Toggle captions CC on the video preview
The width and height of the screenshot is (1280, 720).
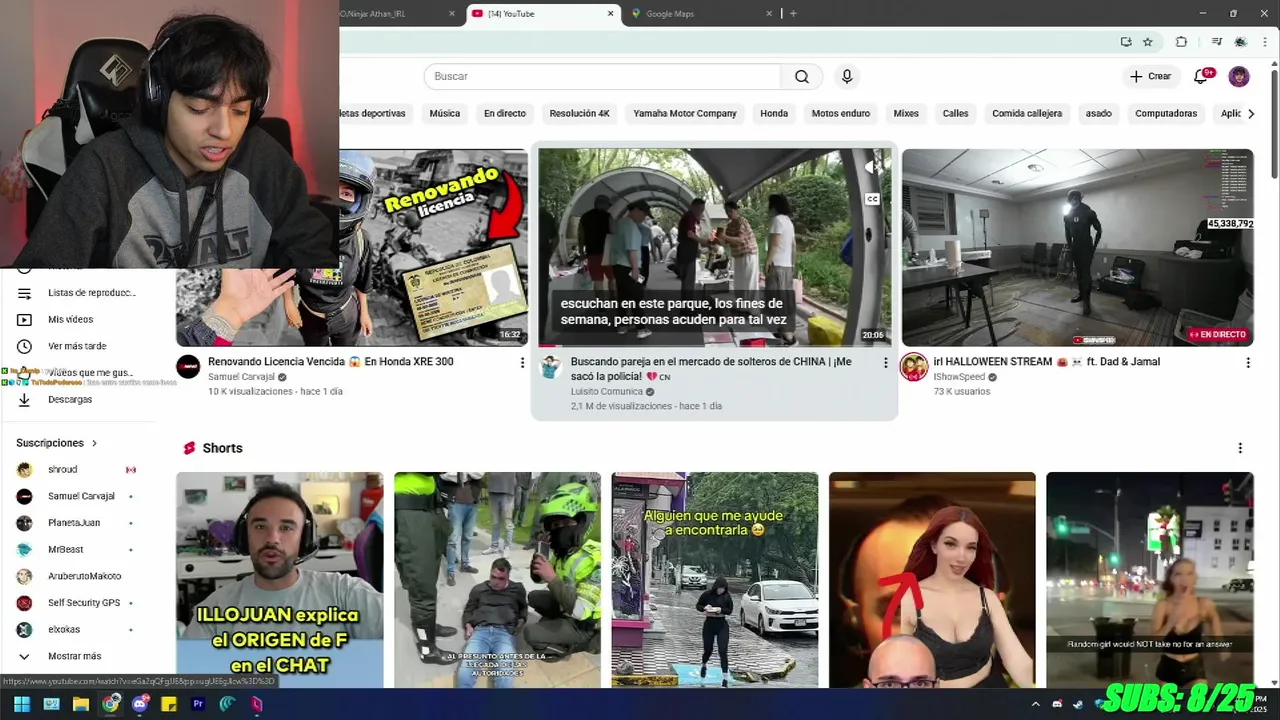pyautogui.click(x=872, y=199)
